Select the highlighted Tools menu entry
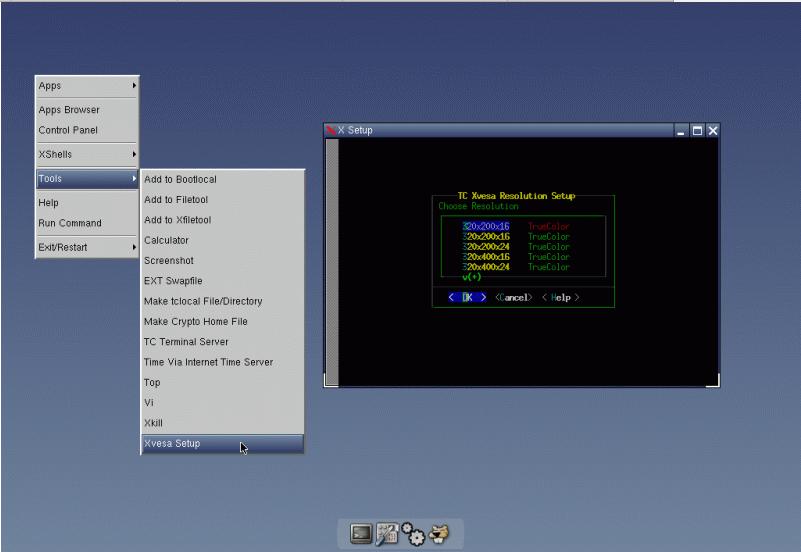Screen dimensions: 801x552 click(x=87, y=179)
